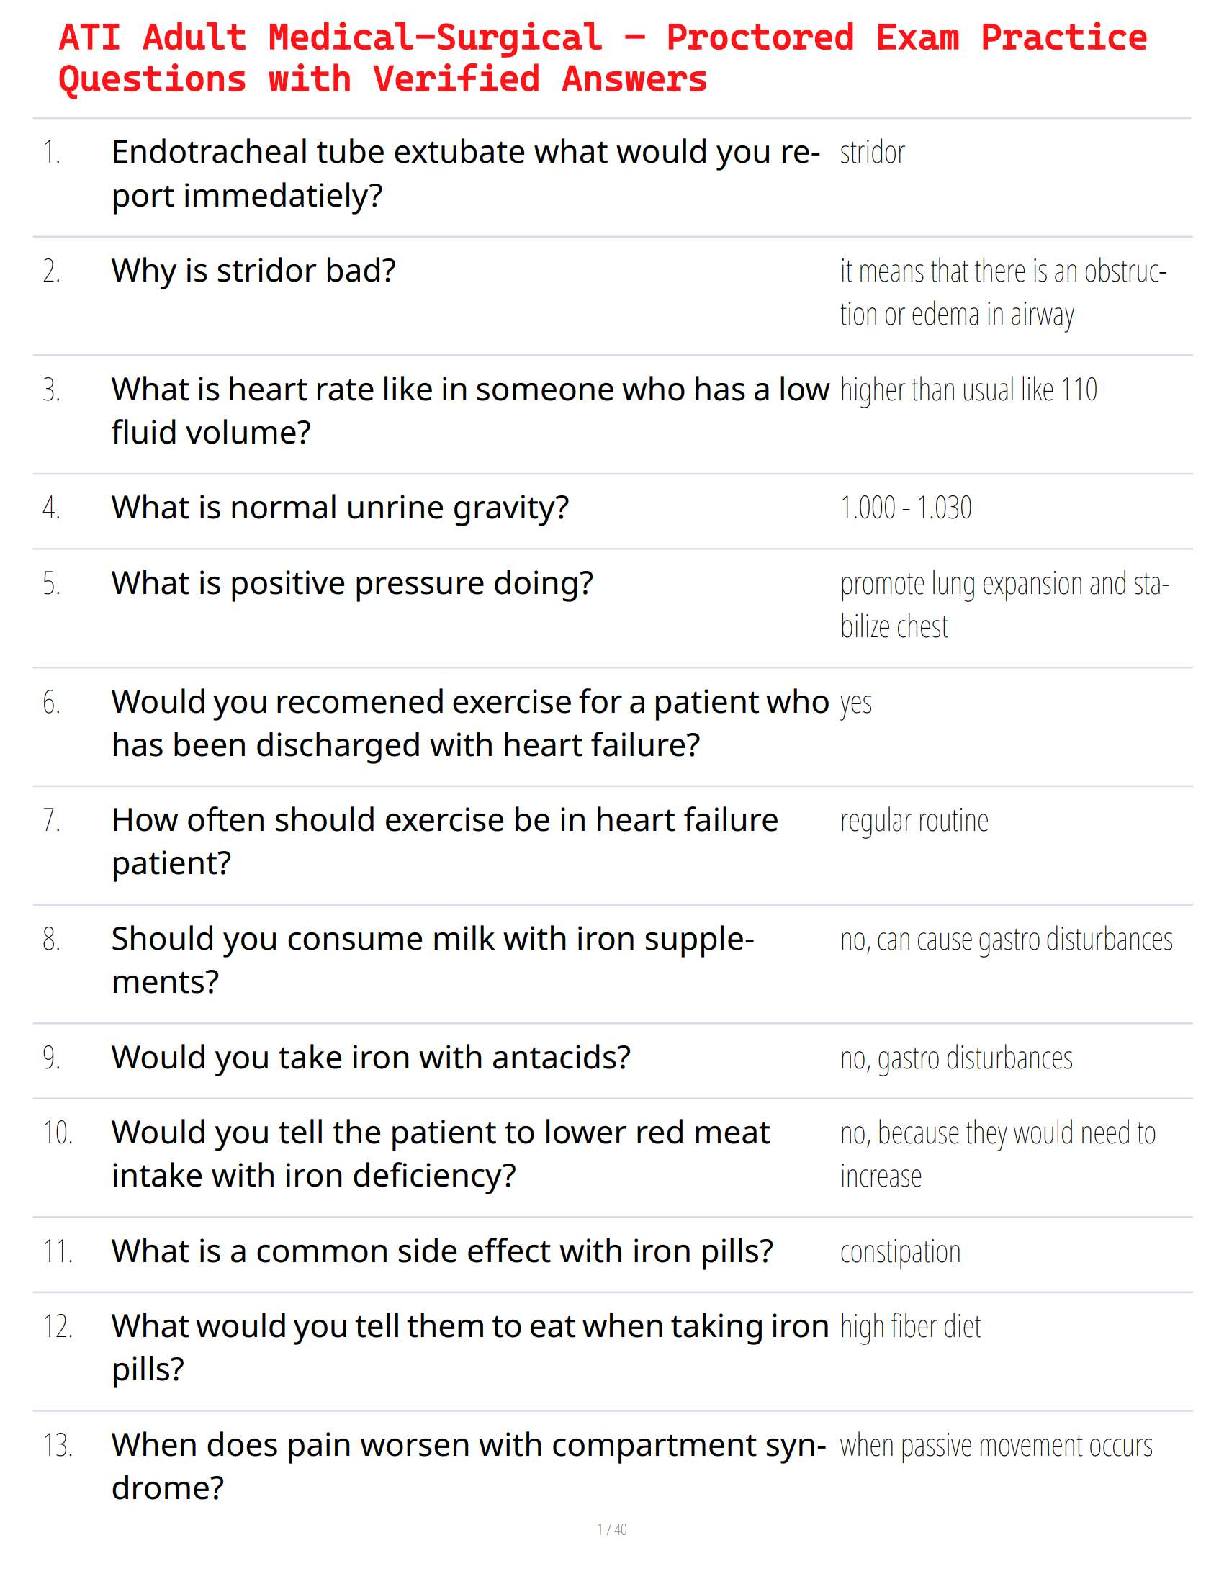Select question 10 about lowering red meat intake
Image resolution: width=1224 pixels, height=1584 pixels.
point(440,1153)
